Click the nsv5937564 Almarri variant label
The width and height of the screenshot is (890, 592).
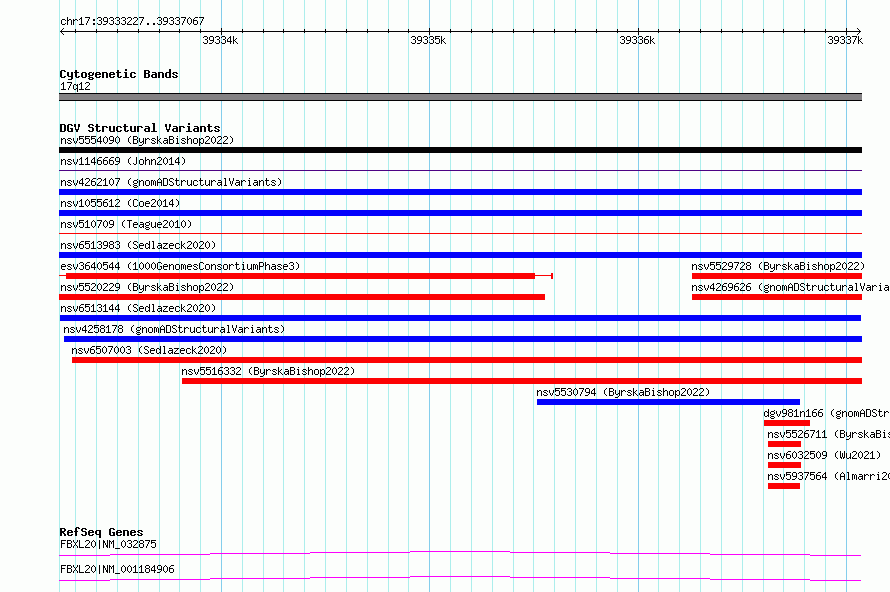[x=828, y=476]
